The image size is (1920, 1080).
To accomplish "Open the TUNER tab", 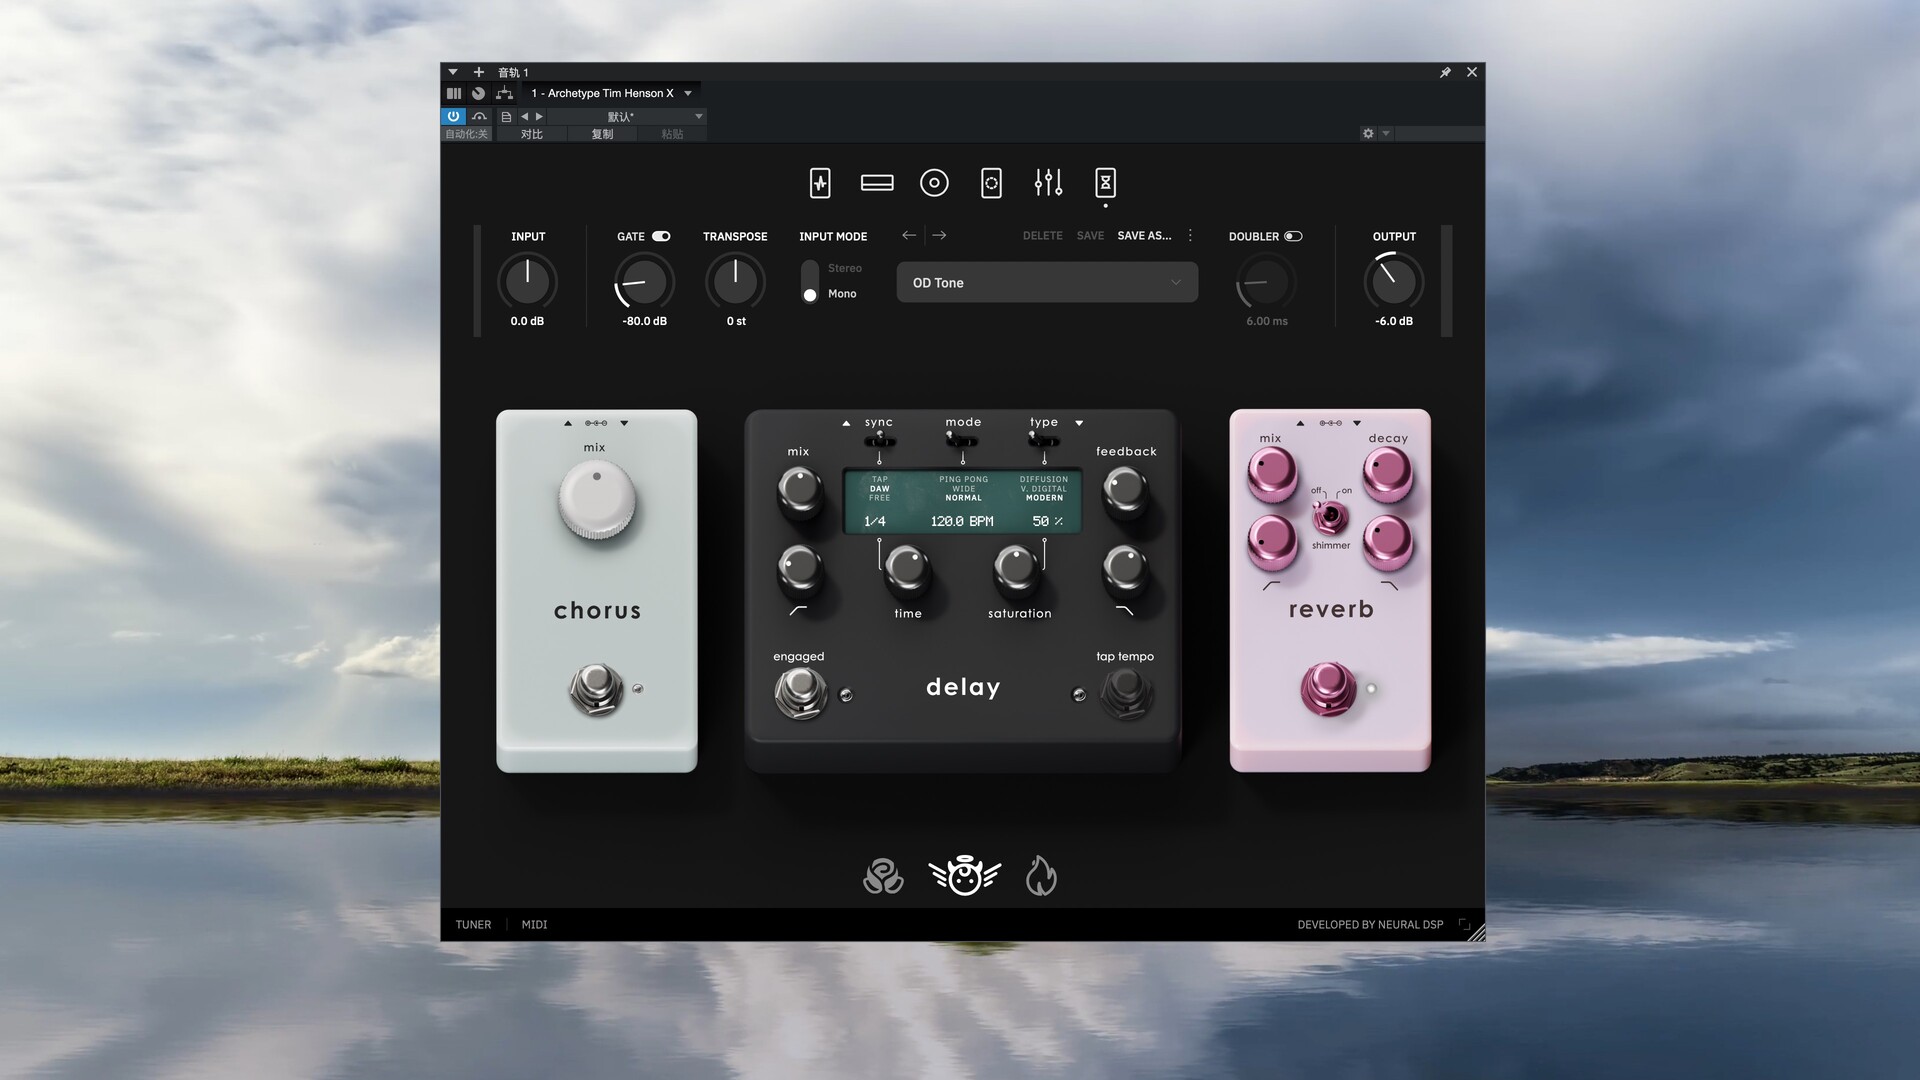I will coord(473,925).
